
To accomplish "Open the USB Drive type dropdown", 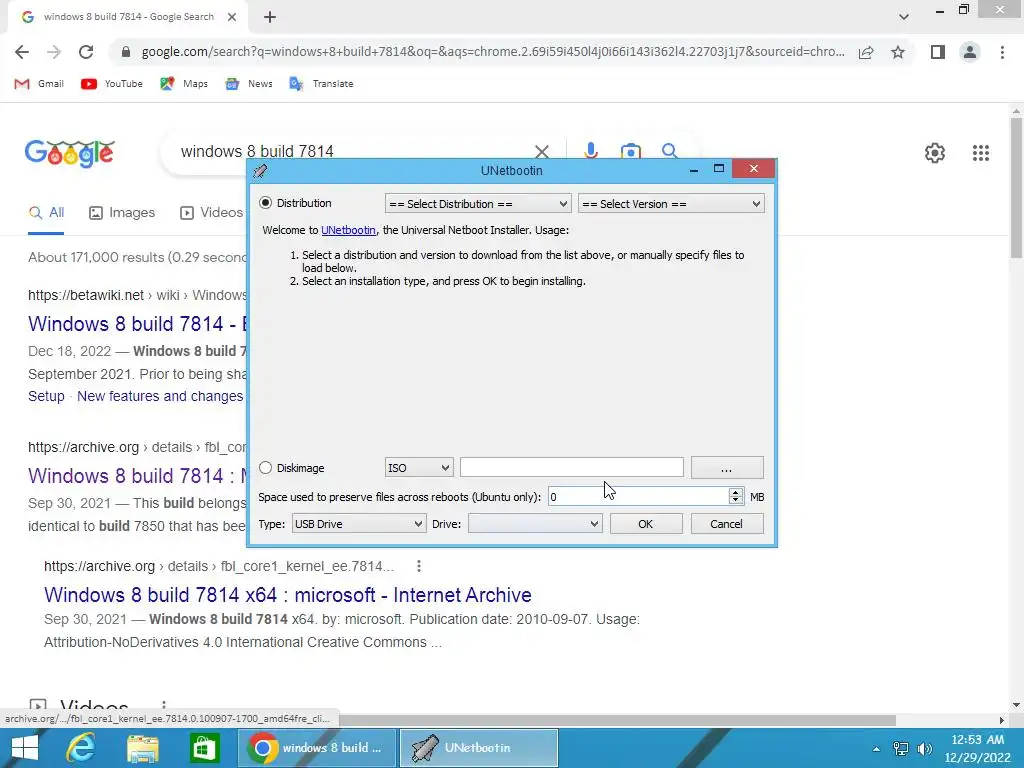I will (x=359, y=524).
